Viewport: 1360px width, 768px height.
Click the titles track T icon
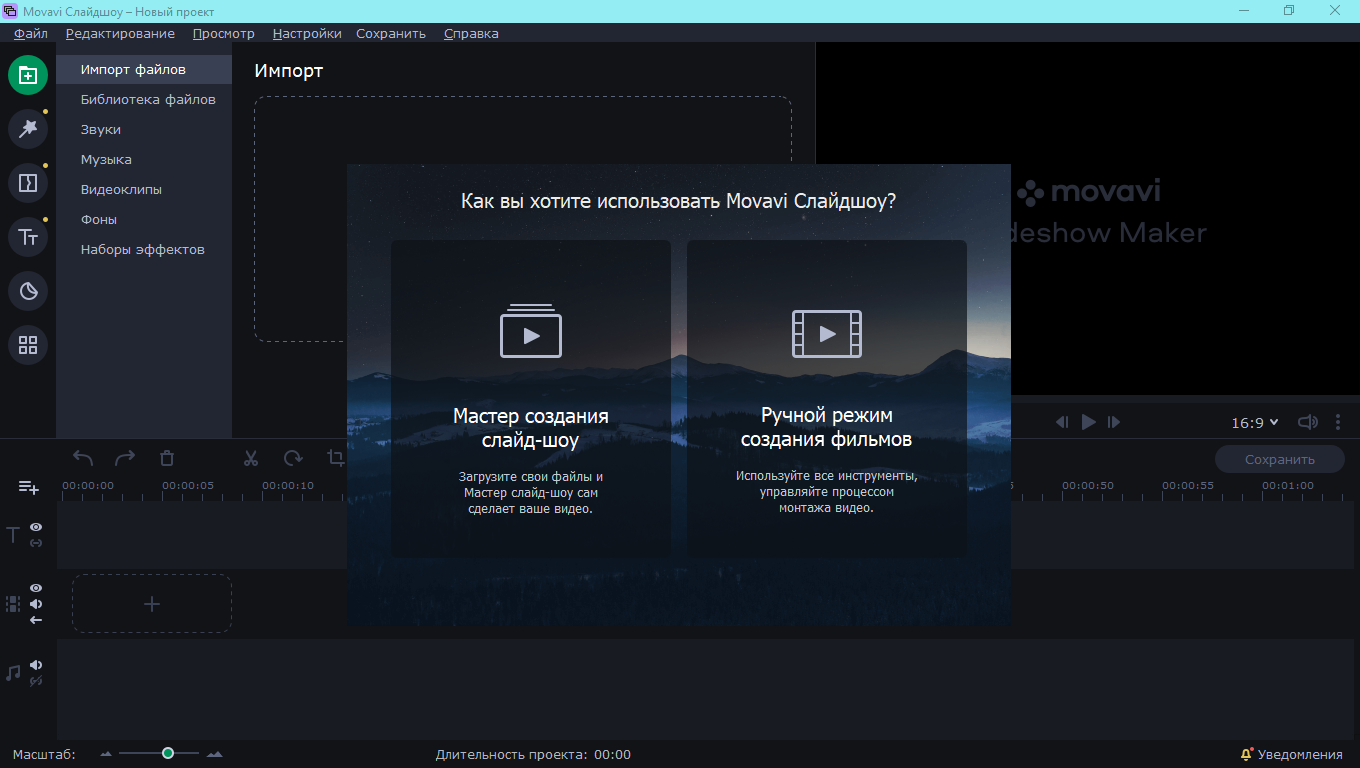pos(13,534)
